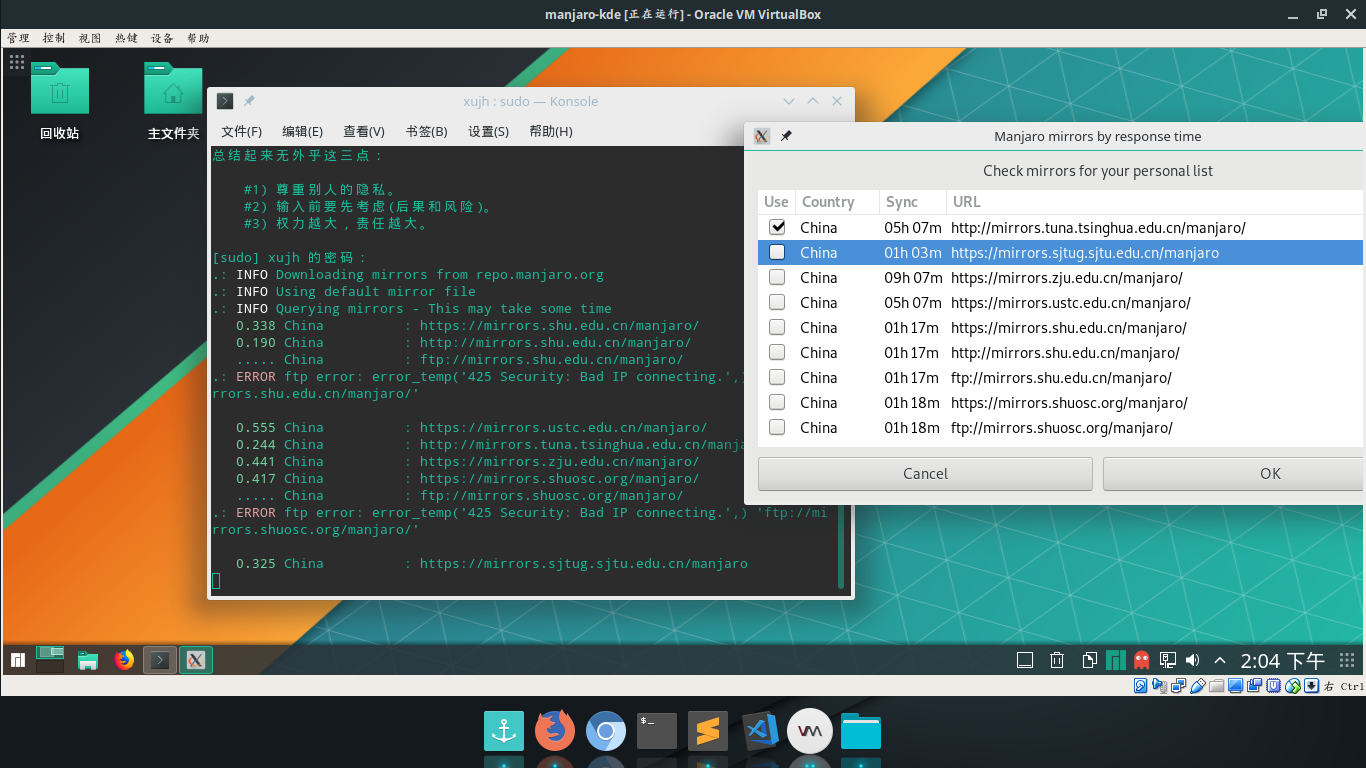Select checkbox for http://mirrors.shu.edu.cn/manjaro/
The image size is (1366, 768).
tap(777, 352)
